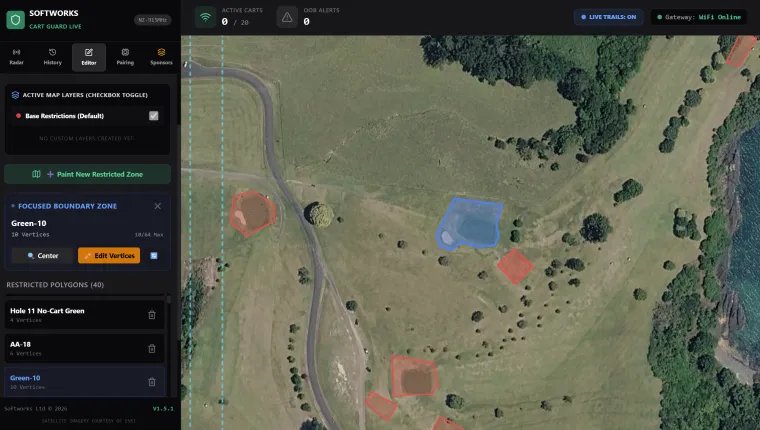Select the blue Green-10 polygon on map
760x430 pixels.
coord(469,224)
